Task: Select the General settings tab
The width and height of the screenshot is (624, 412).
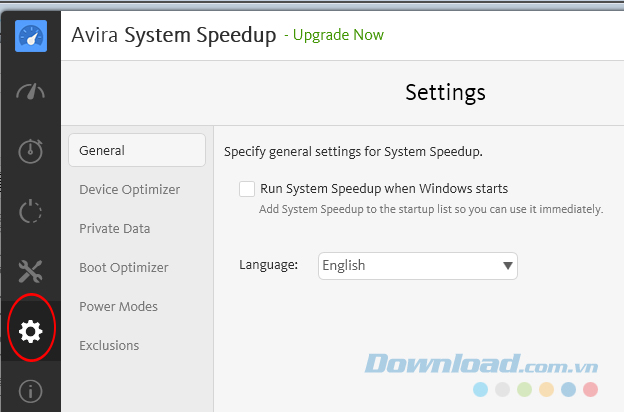Action: pos(137,150)
